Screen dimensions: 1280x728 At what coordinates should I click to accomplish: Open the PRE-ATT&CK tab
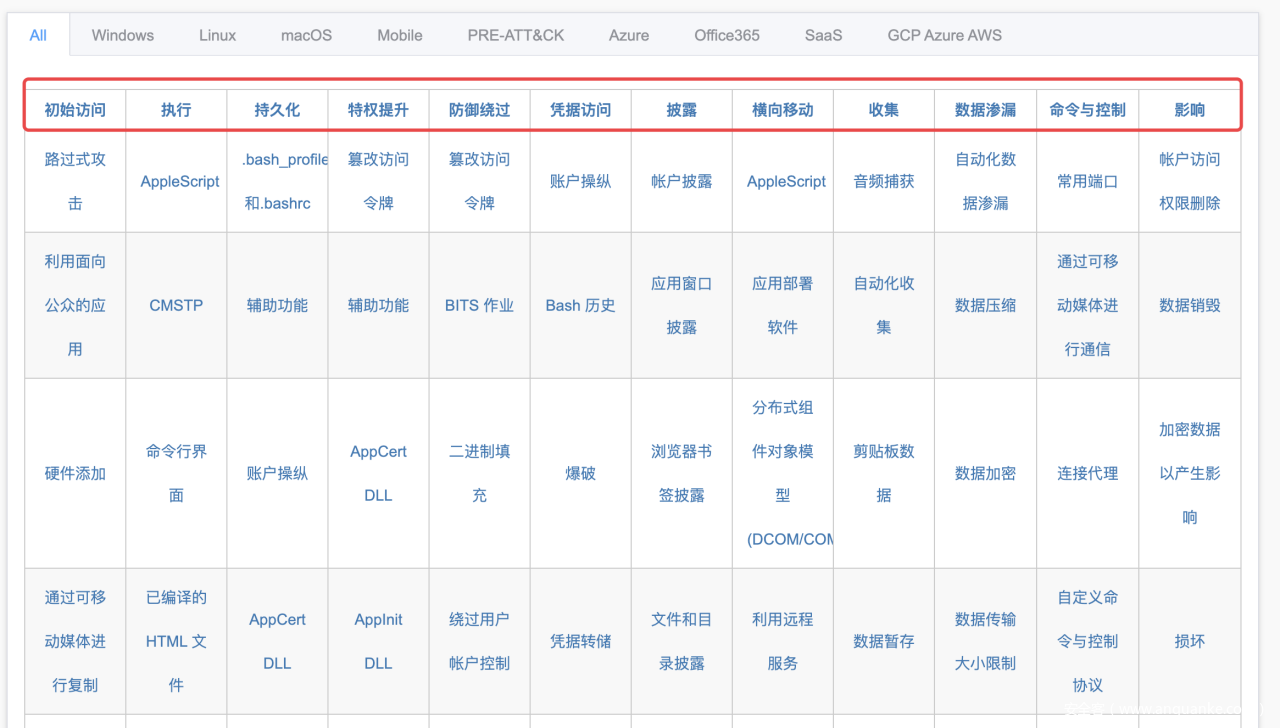click(516, 35)
